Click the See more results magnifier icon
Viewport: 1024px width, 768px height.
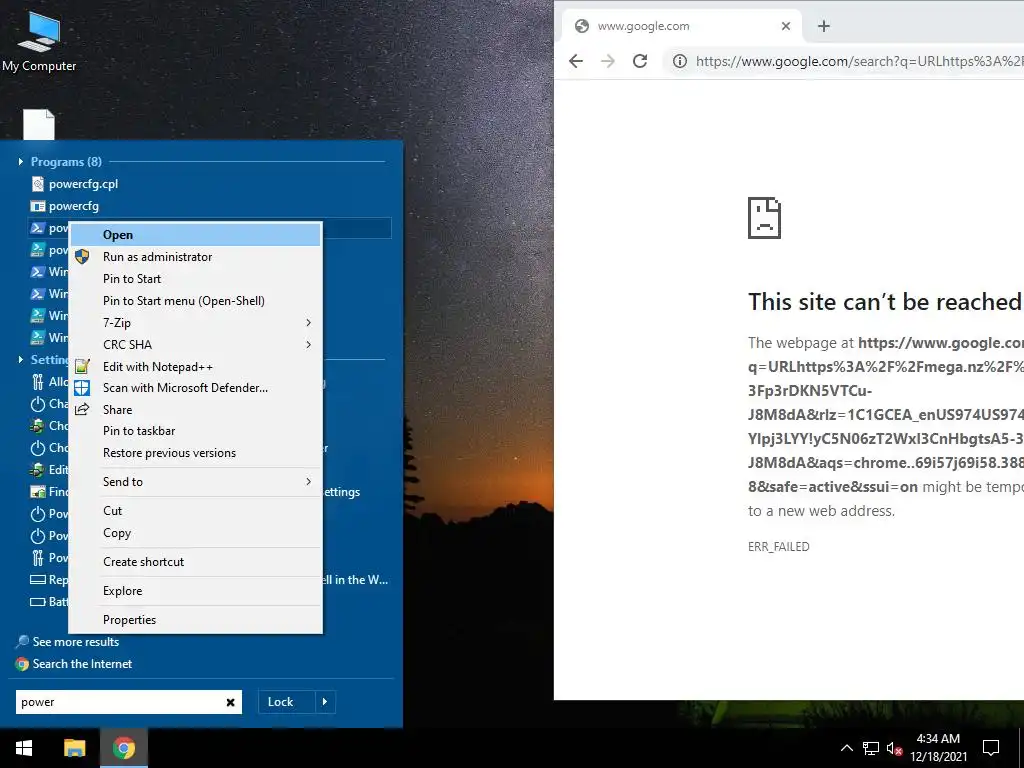(23, 642)
